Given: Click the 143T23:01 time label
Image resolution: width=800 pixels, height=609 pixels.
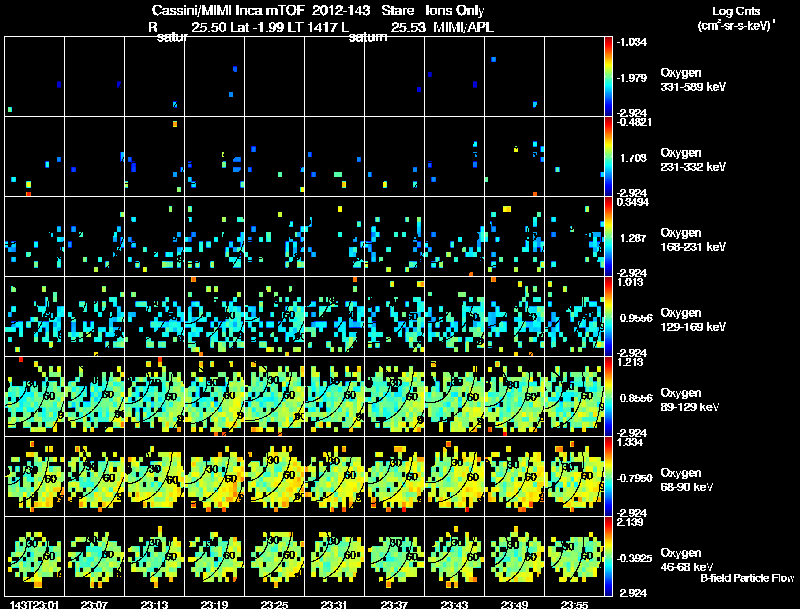Looking at the screenshot, I should pos(34,605).
